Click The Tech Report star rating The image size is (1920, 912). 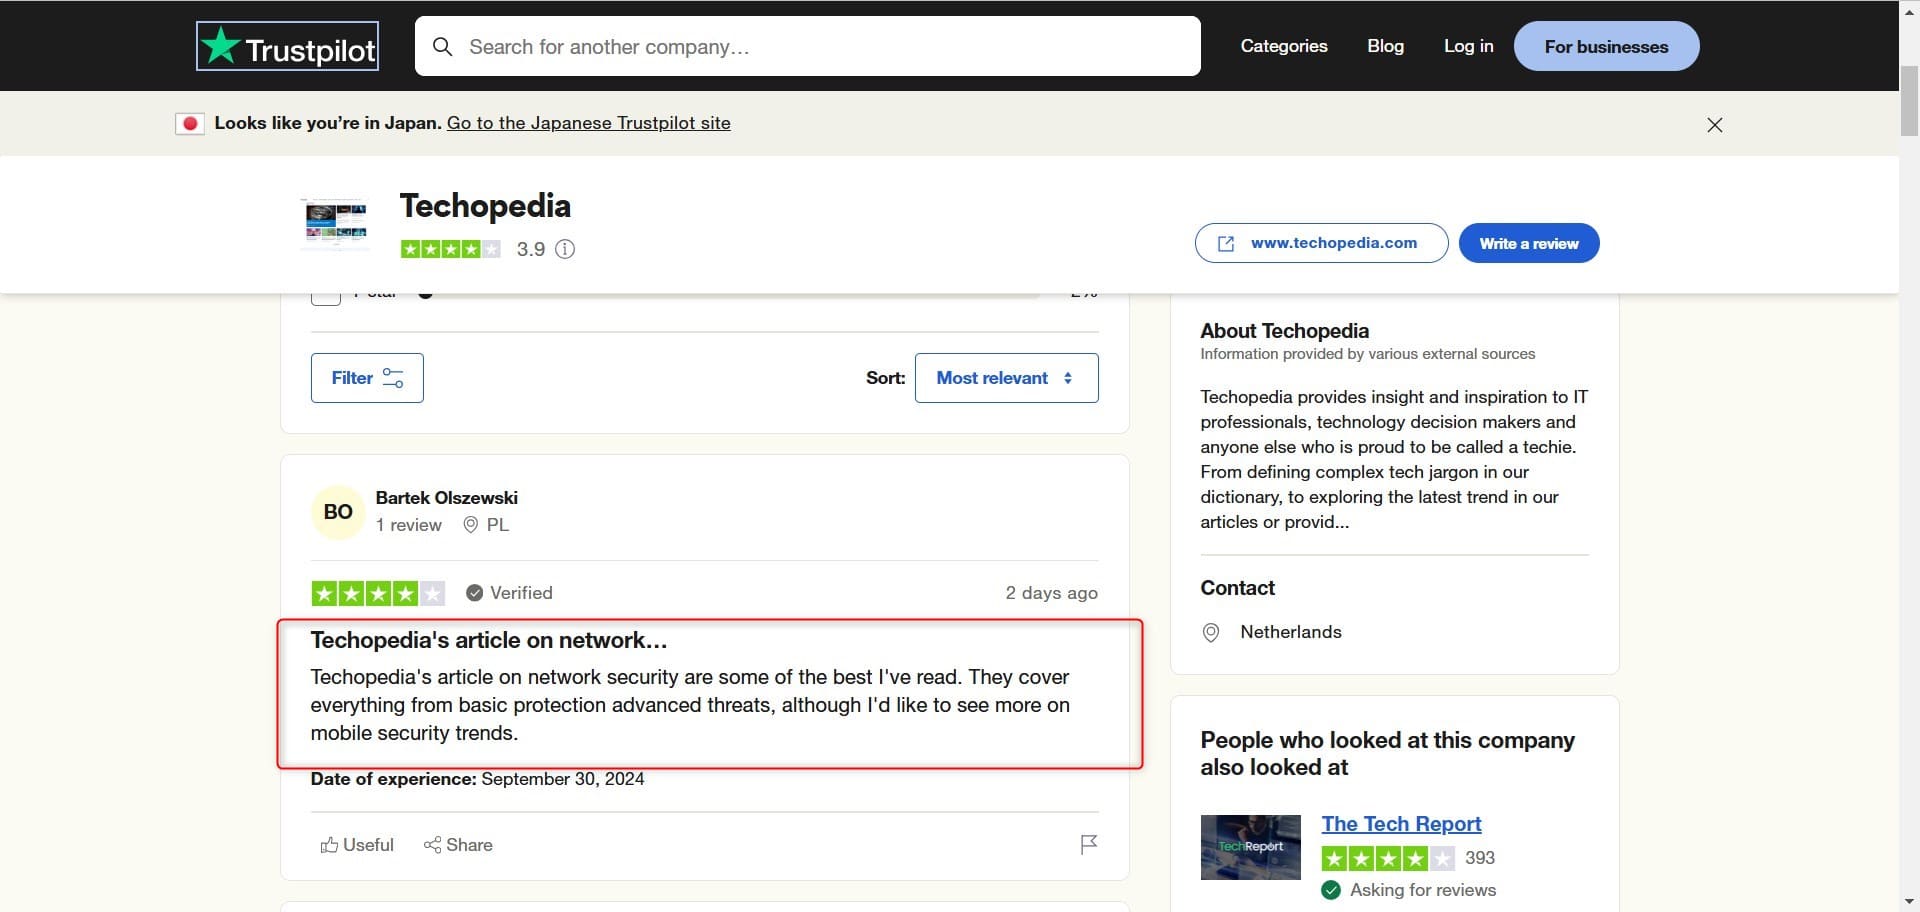point(1388,858)
